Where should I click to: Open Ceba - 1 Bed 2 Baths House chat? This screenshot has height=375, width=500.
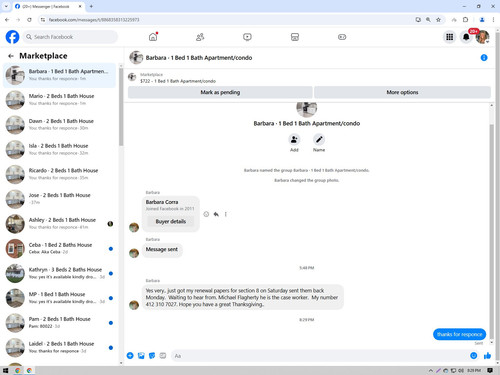tap(59, 248)
